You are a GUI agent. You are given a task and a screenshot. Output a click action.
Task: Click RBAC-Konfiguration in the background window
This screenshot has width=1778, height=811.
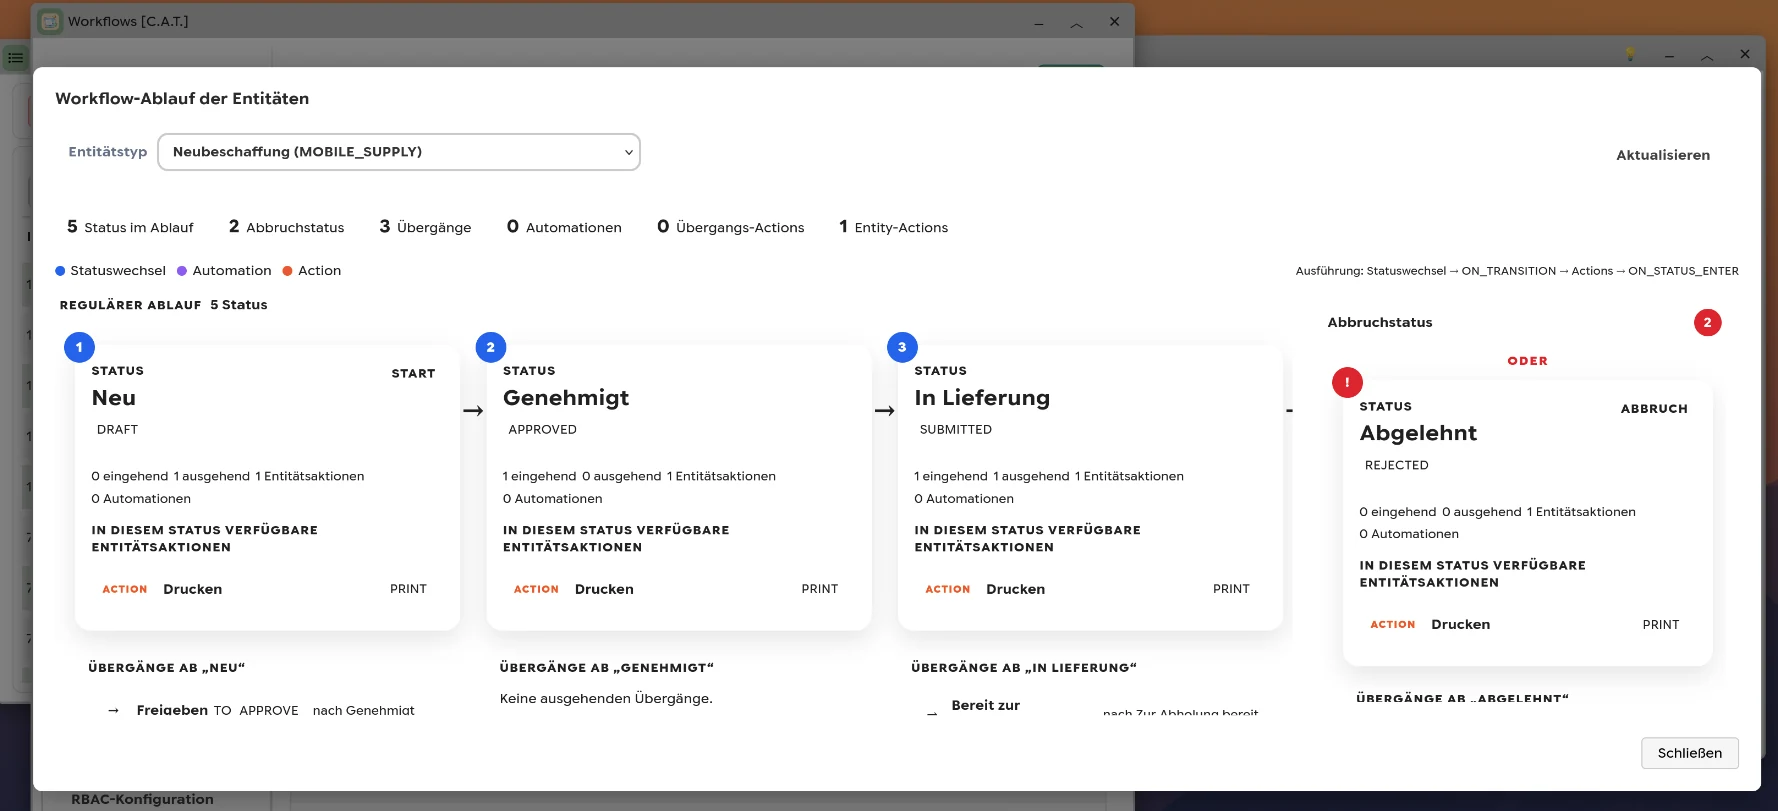click(142, 799)
